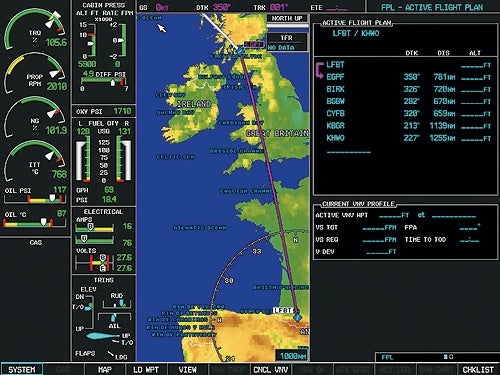Image resolution: width=500 pixels, height=375 pixels.
Task: Click the ITT gauge needle
Action: click(x=50, y=155)
